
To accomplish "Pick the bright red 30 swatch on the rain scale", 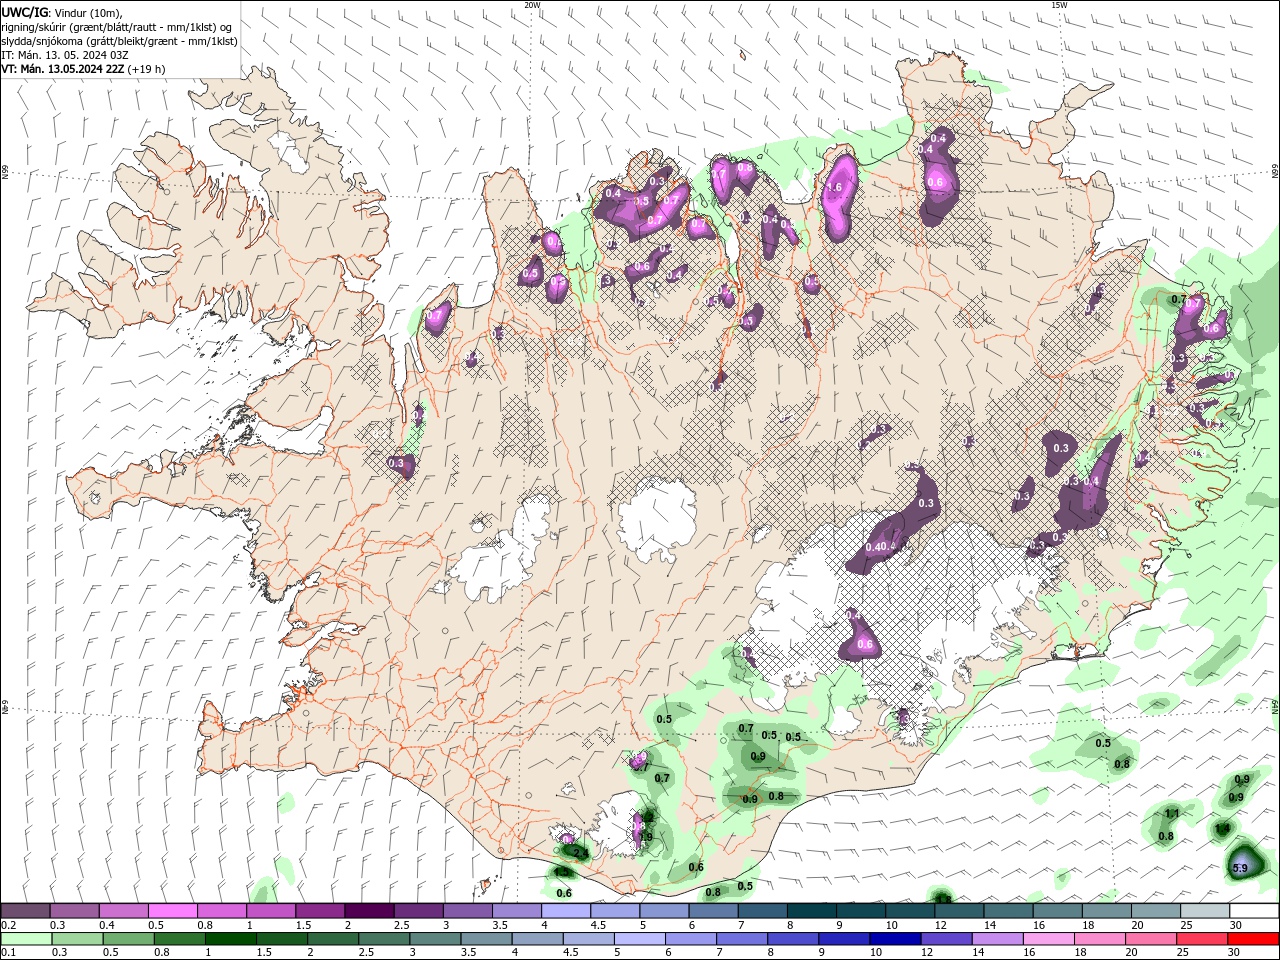I will pyautogui.click(x=1253, y=939).
